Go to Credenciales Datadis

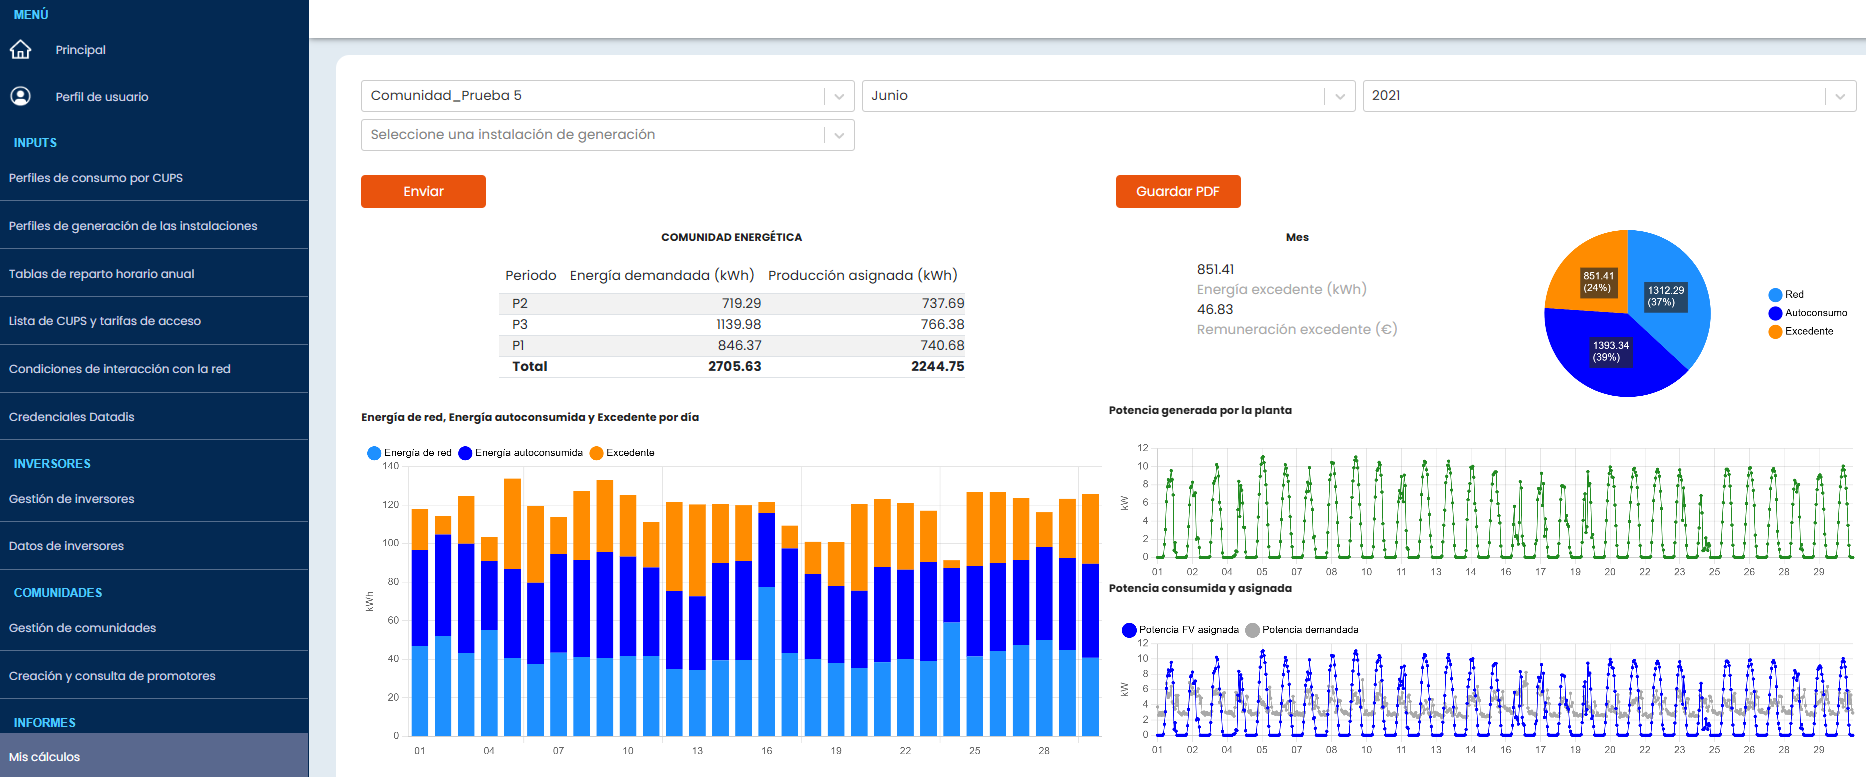pyautogui.click(x=72, y=417)
